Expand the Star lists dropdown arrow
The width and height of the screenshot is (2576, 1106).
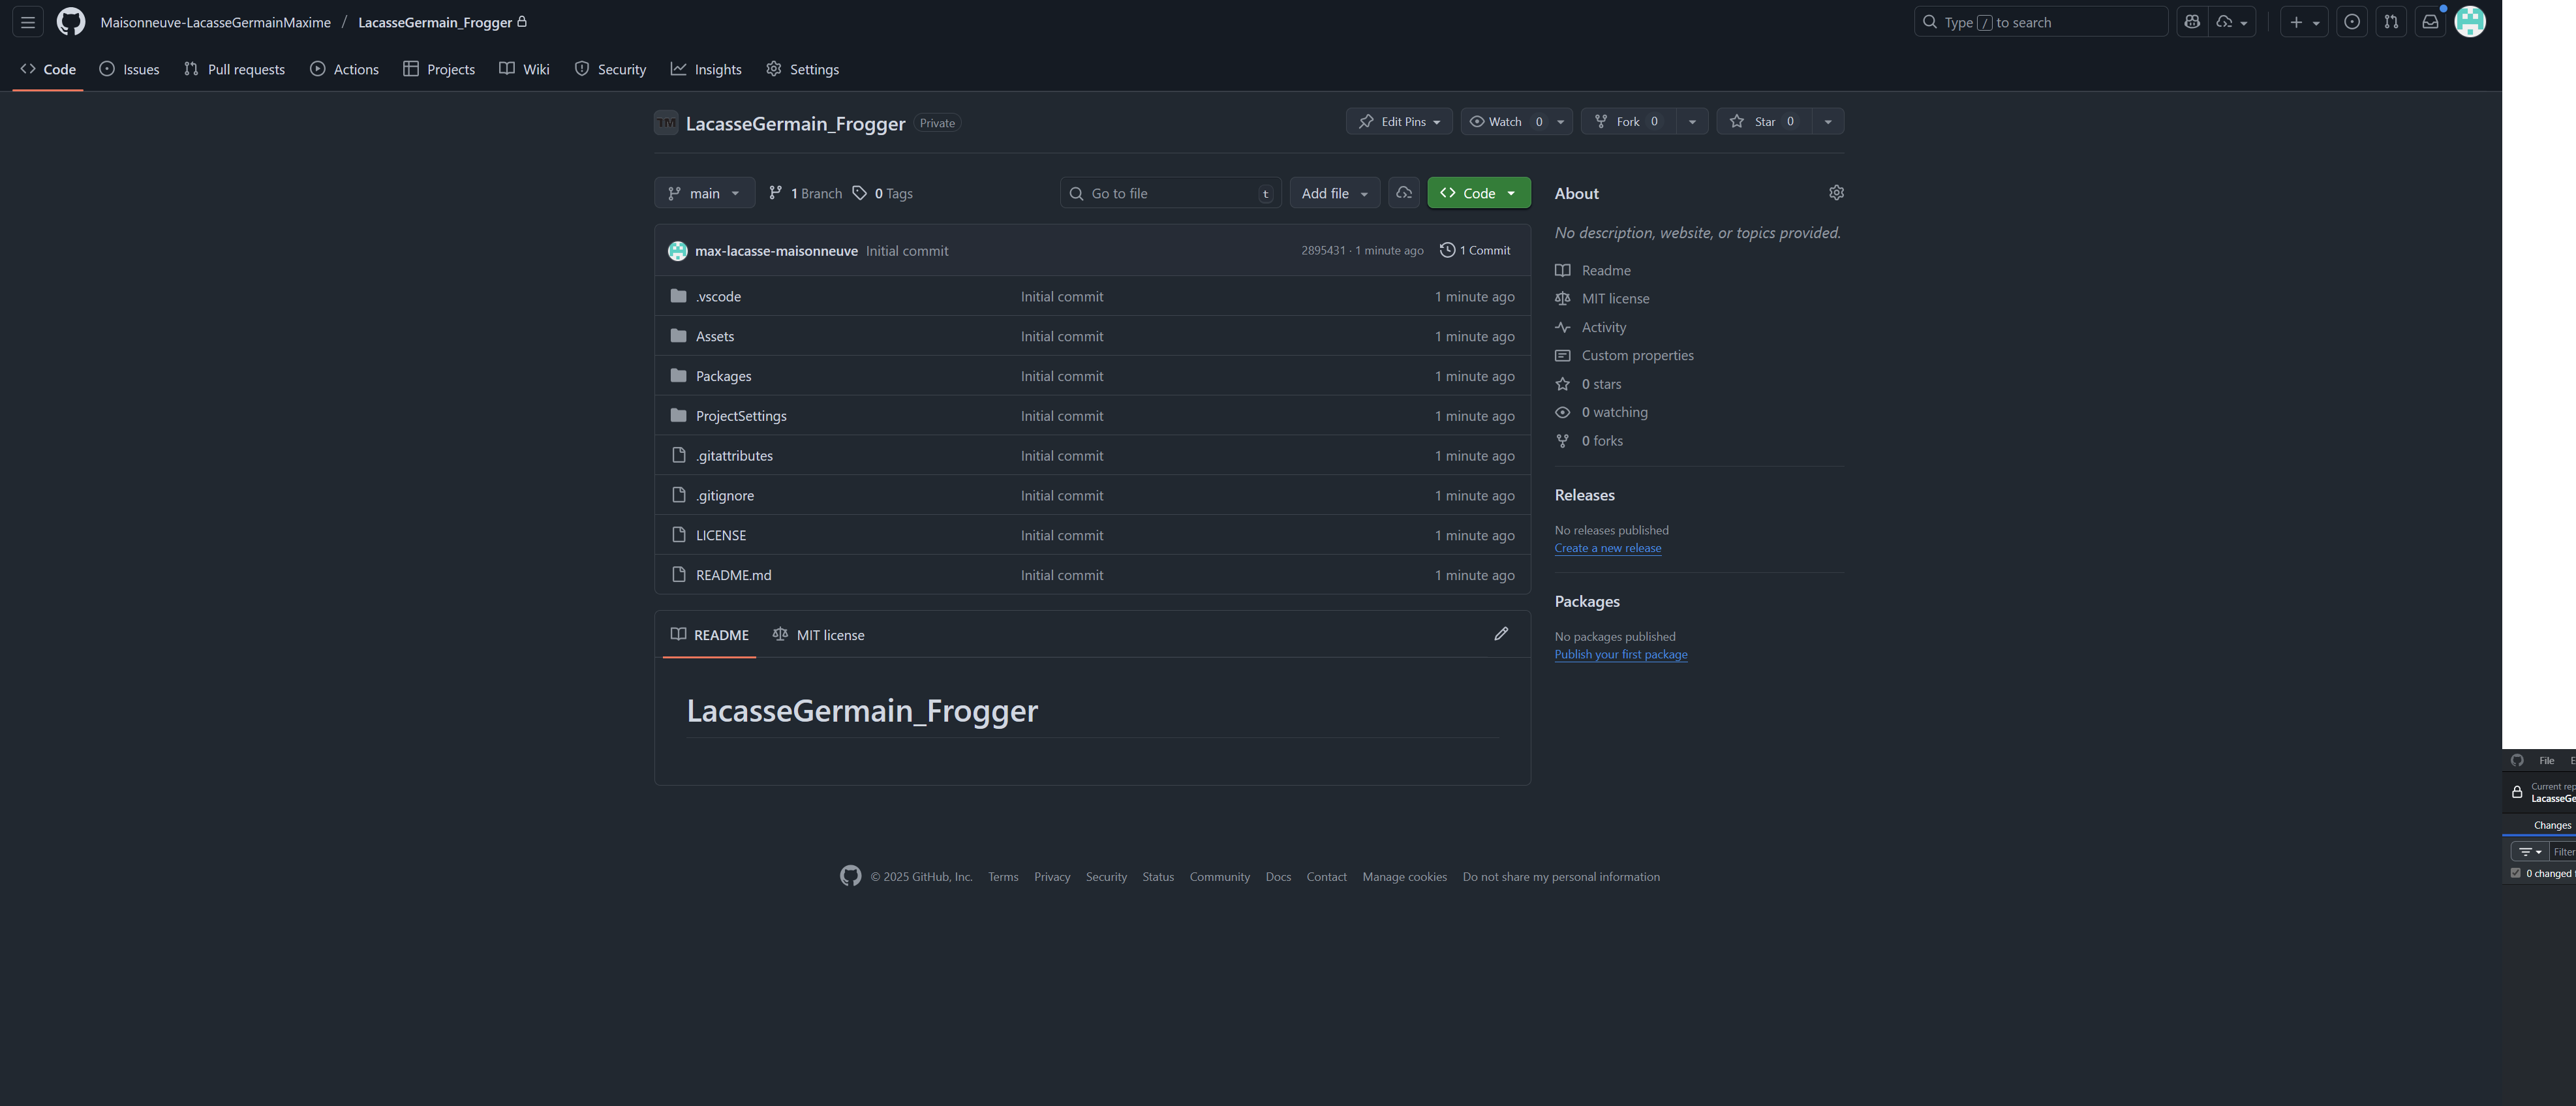coord(1828,122)
